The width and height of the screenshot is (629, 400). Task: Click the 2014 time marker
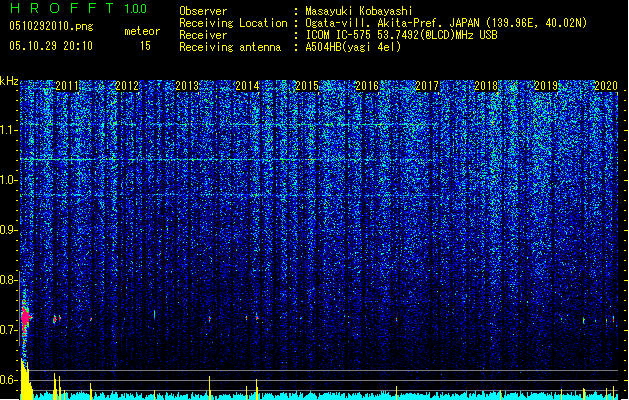[x=247, y=86]
